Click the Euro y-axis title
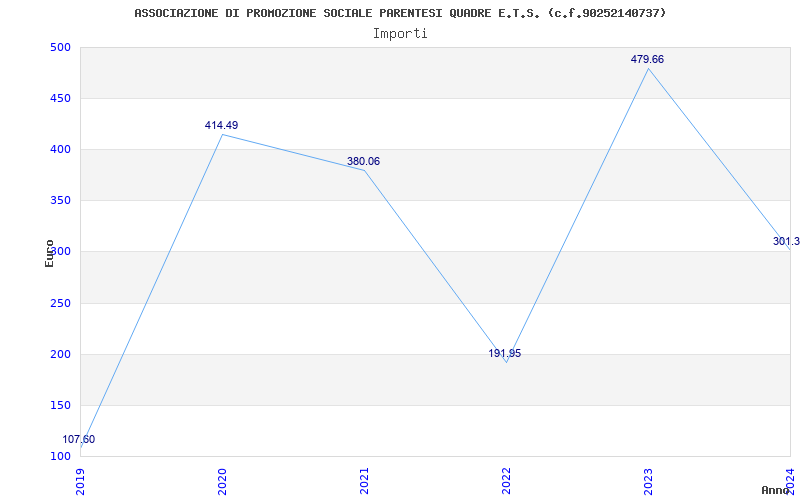The width and height of the screenshot is (800, 500). pos(49,253)
